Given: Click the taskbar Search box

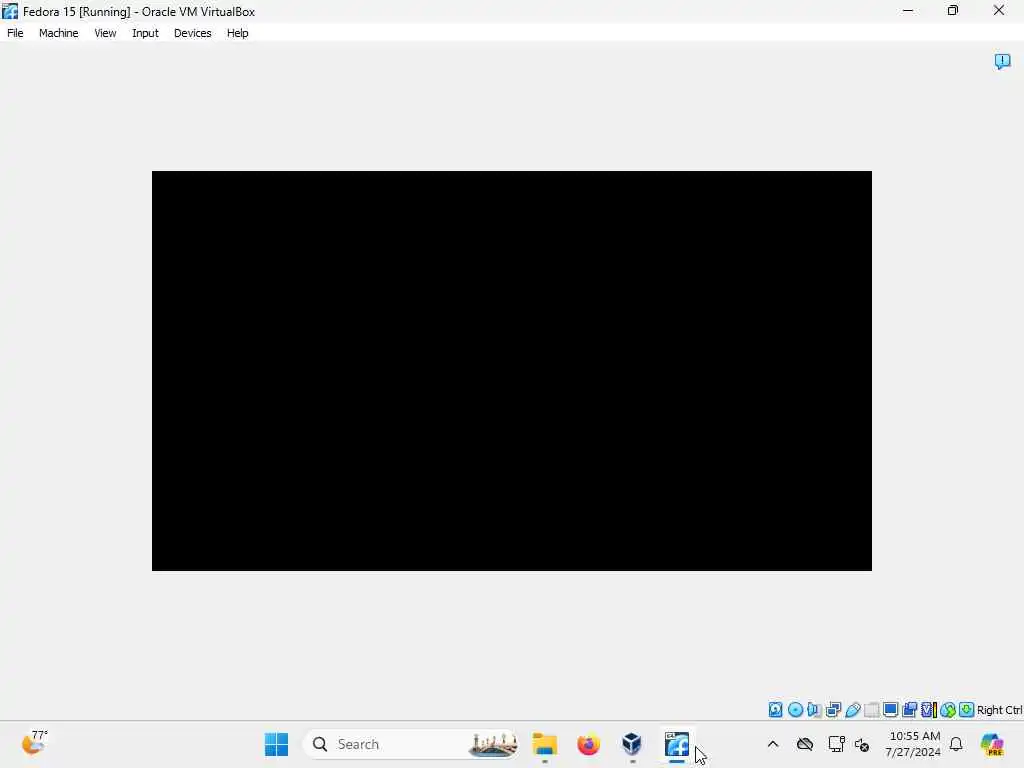Looking at the screenshot, I should pyautogui.click(x=411, y=744).
